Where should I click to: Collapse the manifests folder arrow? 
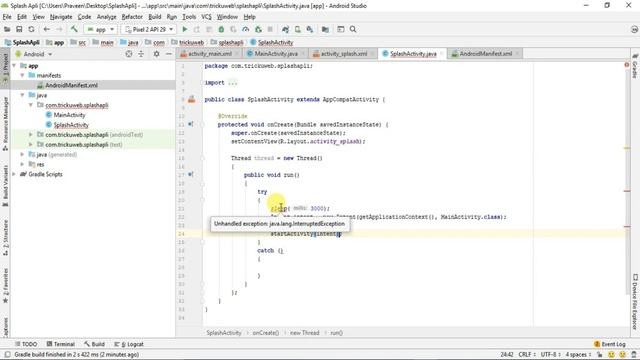pos(22,76)
